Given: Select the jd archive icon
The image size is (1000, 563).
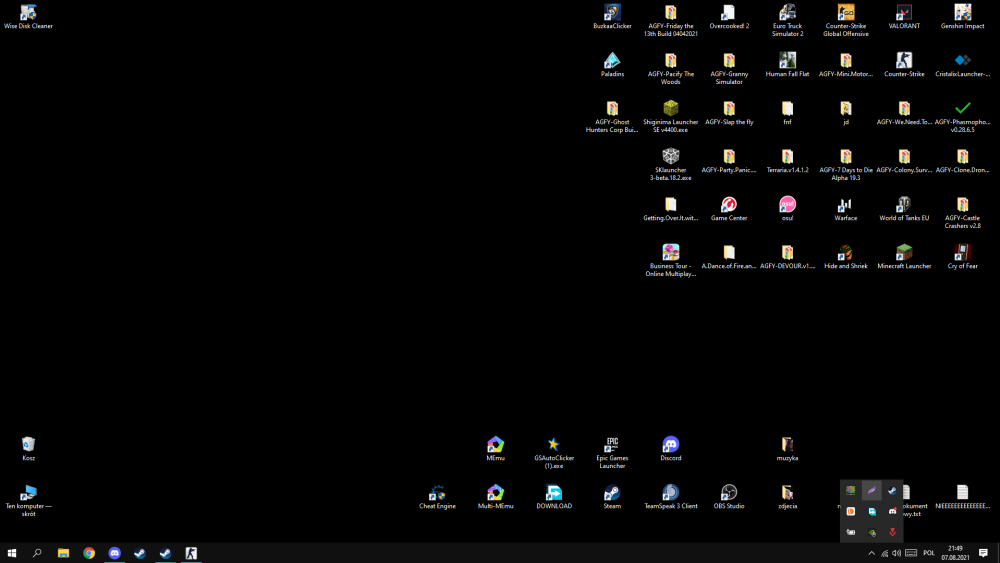Looking at the screenshot, I should 846,112.
